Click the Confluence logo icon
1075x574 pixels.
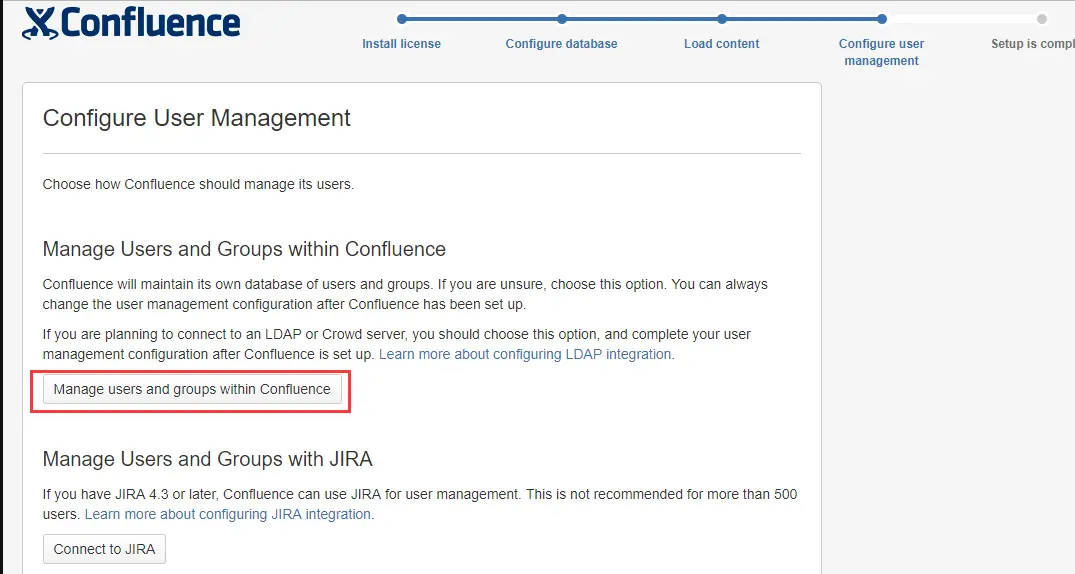click(x=40, y=22)
